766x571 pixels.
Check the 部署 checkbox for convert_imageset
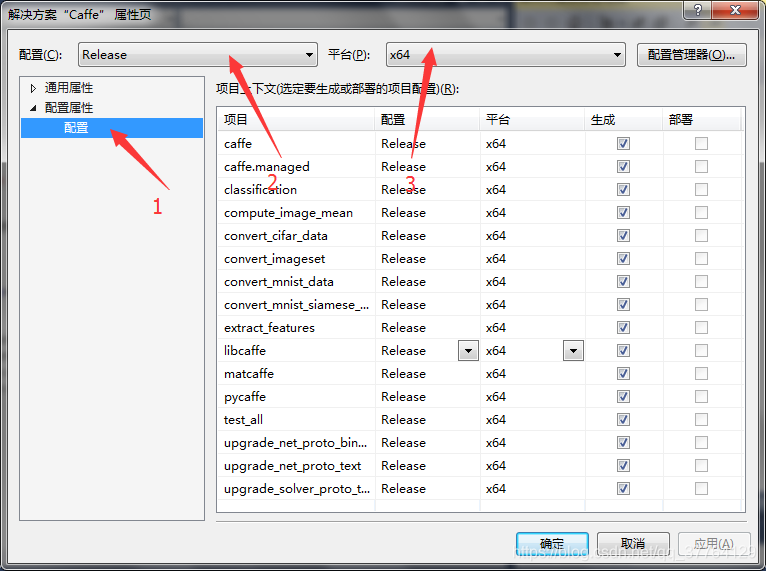(x=702, y=258)
